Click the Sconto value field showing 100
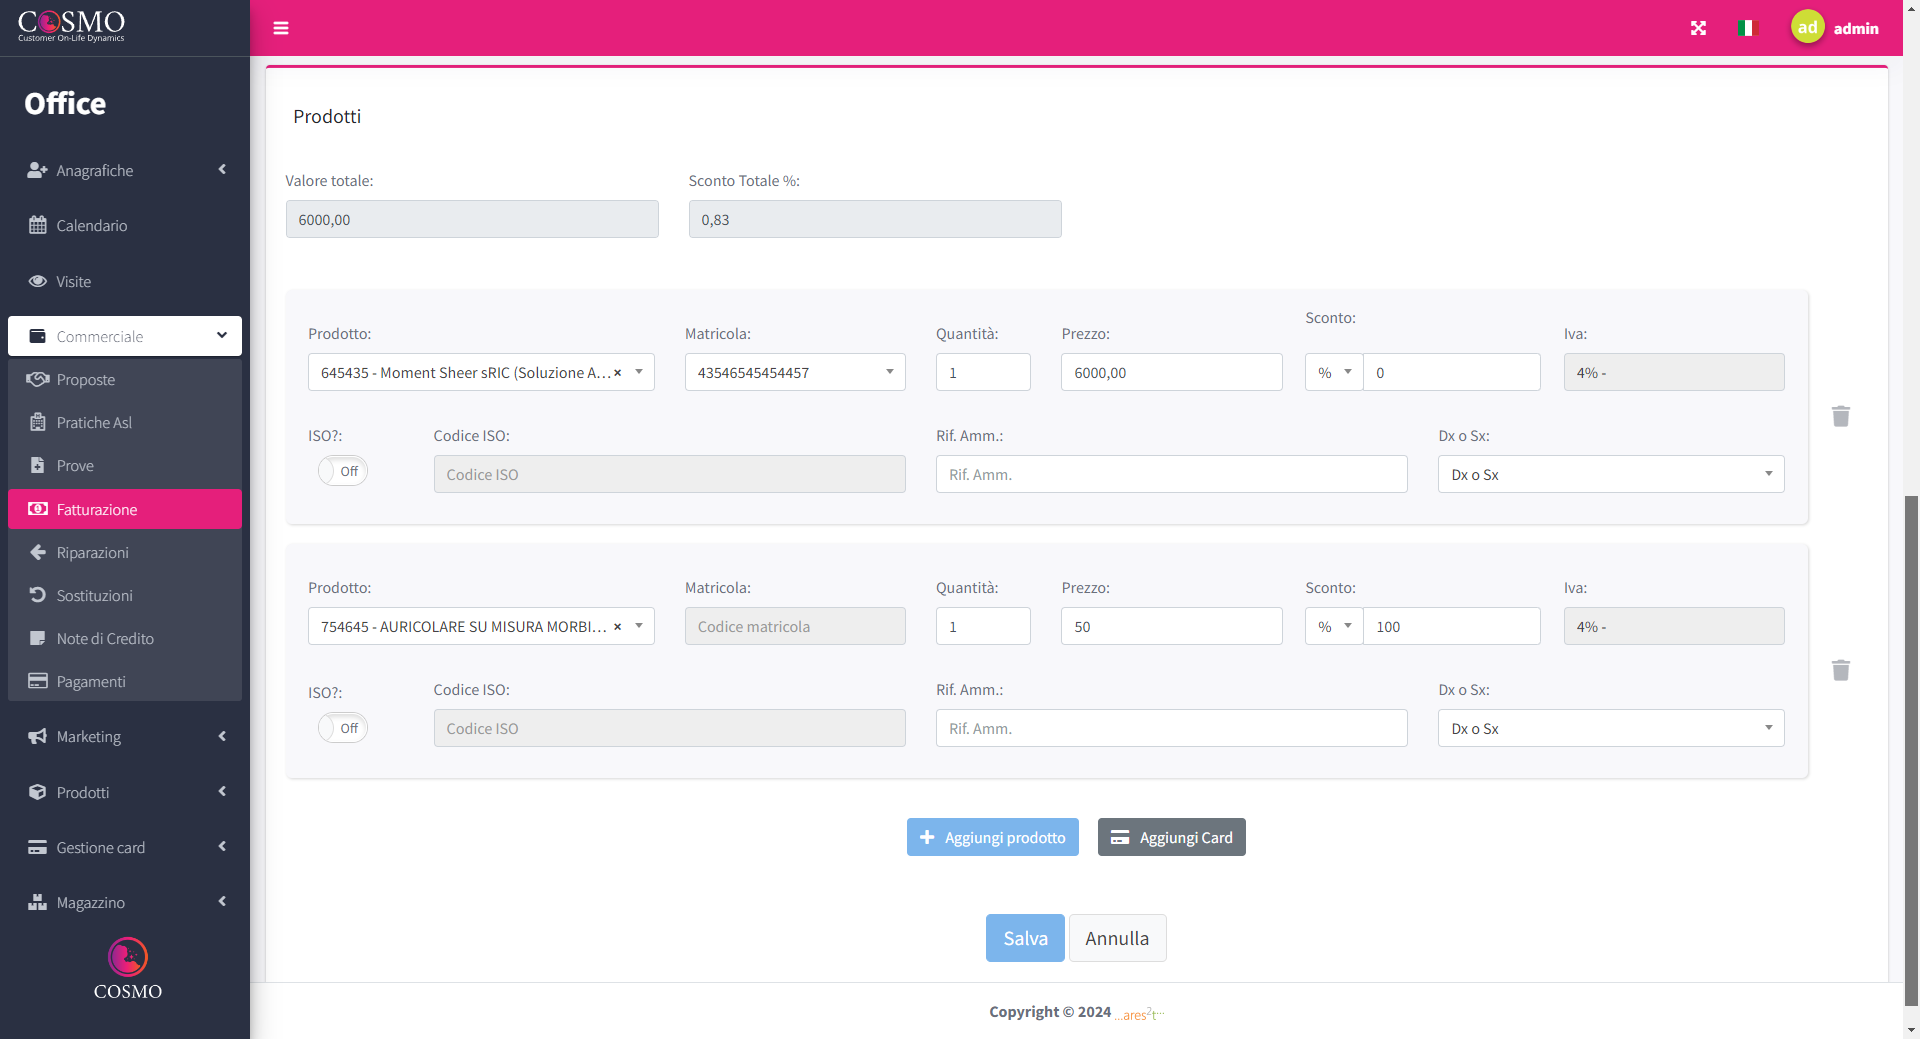1920x1039 pixels. click(x=1452, y=626)
